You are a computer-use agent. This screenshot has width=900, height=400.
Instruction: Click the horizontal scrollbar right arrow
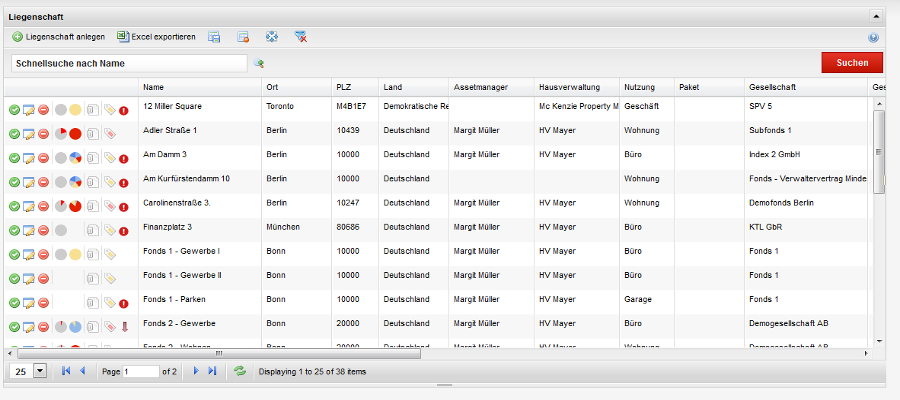pos(867,354)
